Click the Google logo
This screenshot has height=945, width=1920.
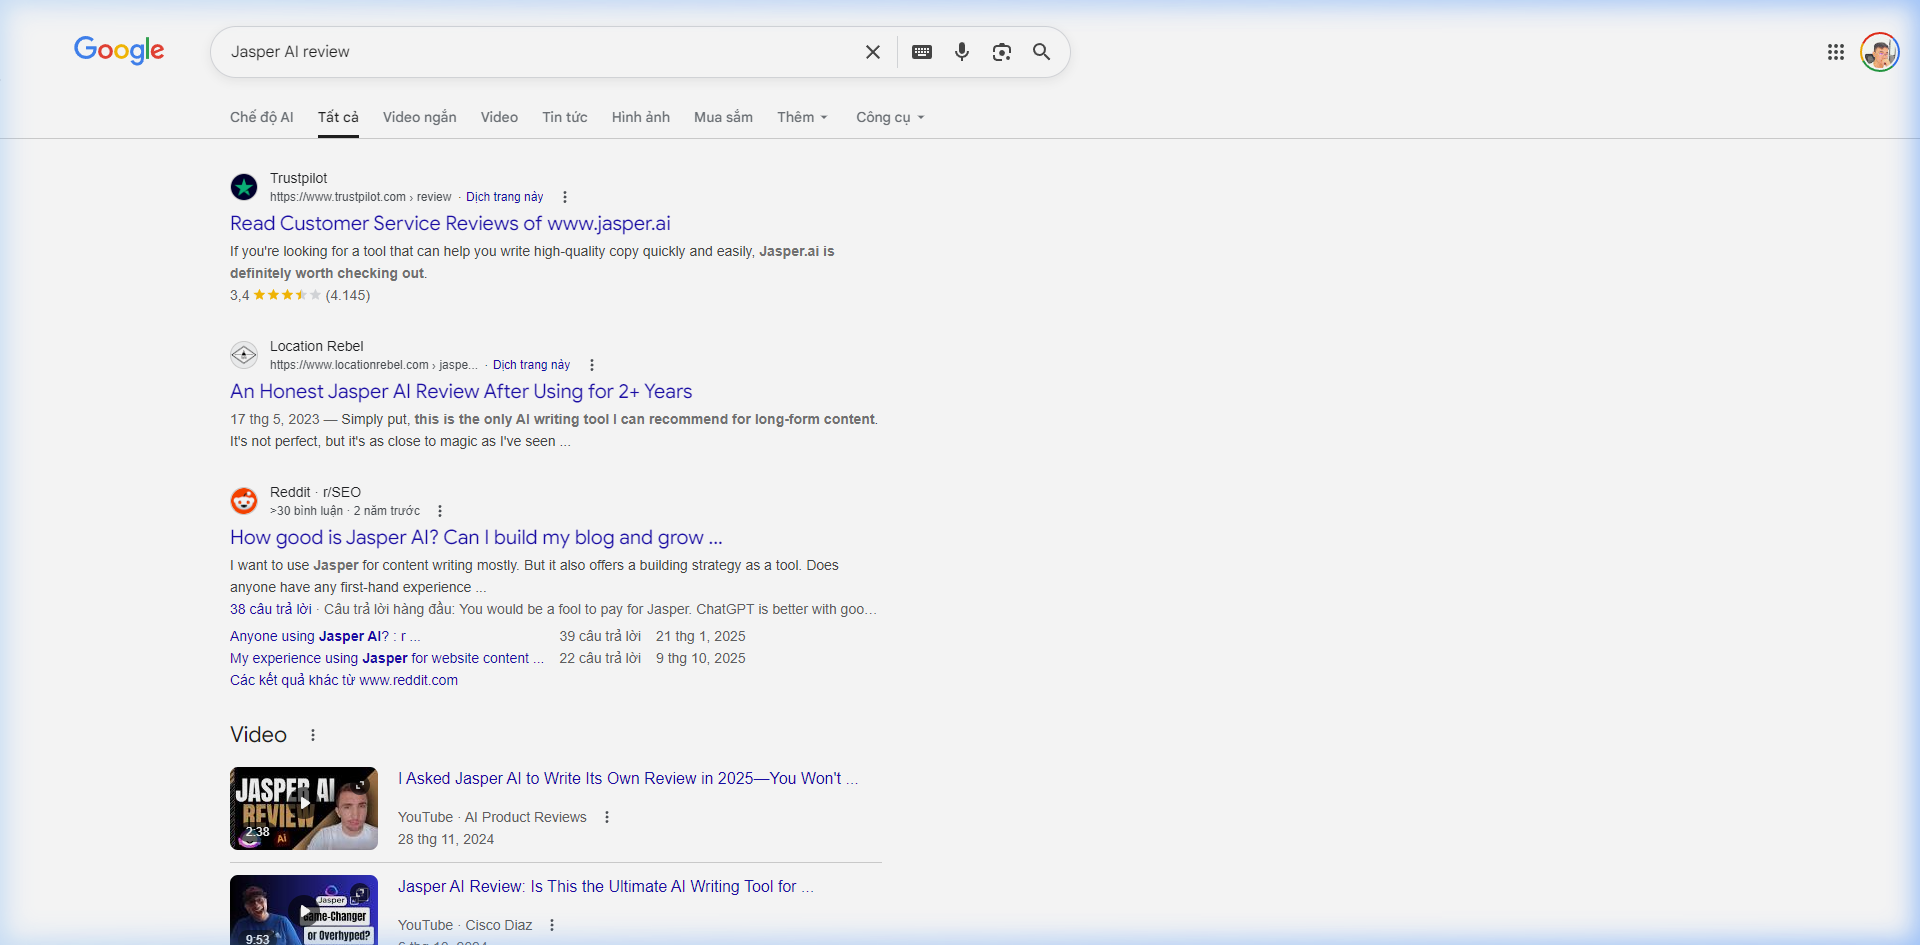click(119, 51)
